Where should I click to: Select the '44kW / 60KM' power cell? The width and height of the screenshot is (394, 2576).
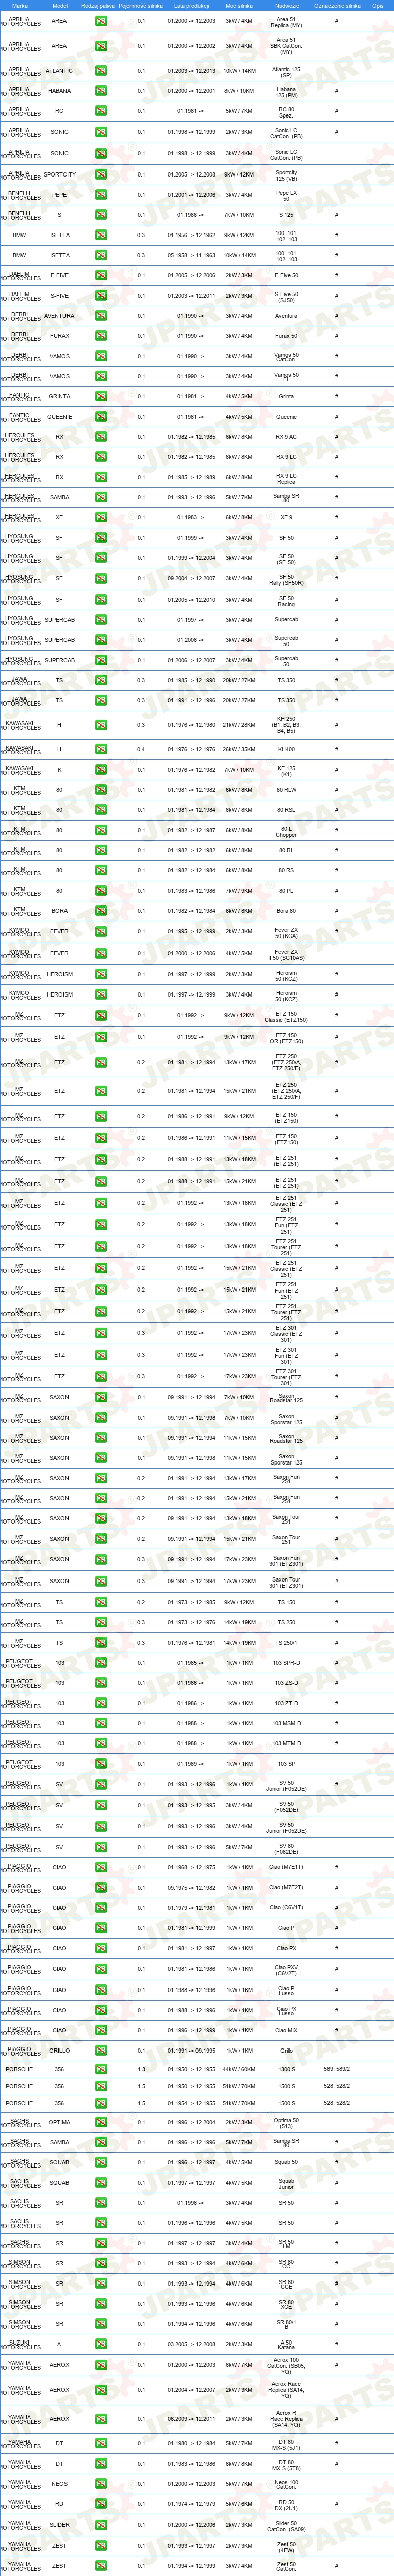[239, 2069]
